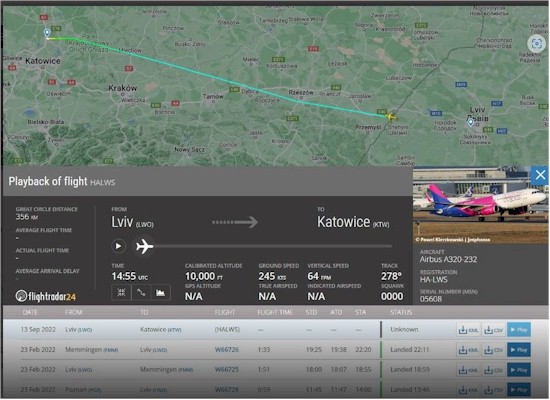This screenshot has height=400, width=550.
Task: Open flight number W66726 link
Action: pyautogui.click(x=227, y=350)
